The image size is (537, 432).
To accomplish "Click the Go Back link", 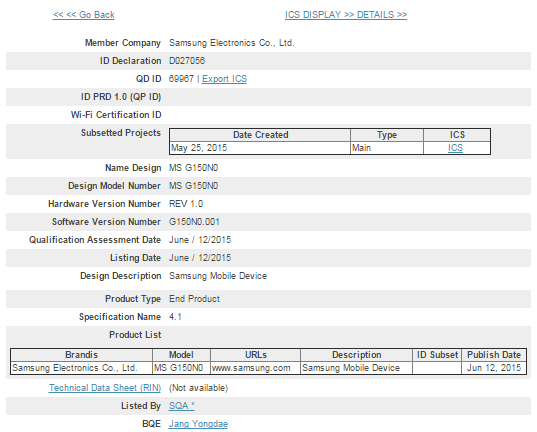I will (x=84, y=15).
